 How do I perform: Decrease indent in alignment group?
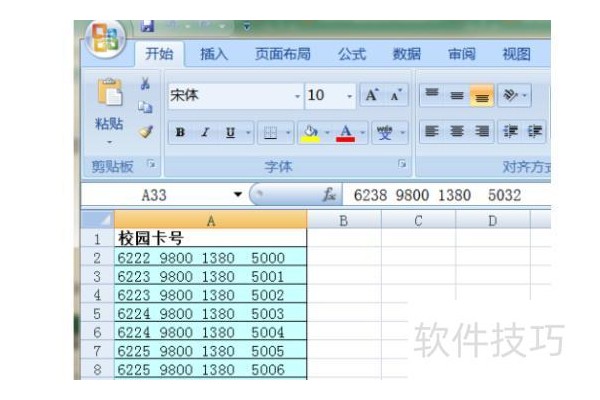click(510, 132)
